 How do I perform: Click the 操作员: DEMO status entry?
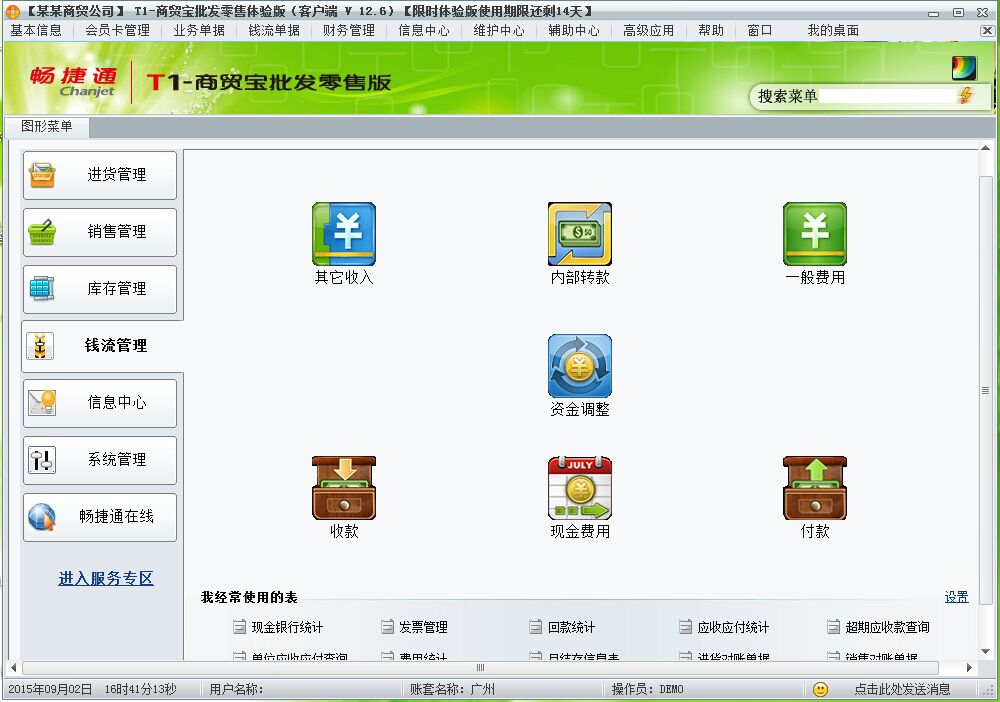click(x=647, y=689)
